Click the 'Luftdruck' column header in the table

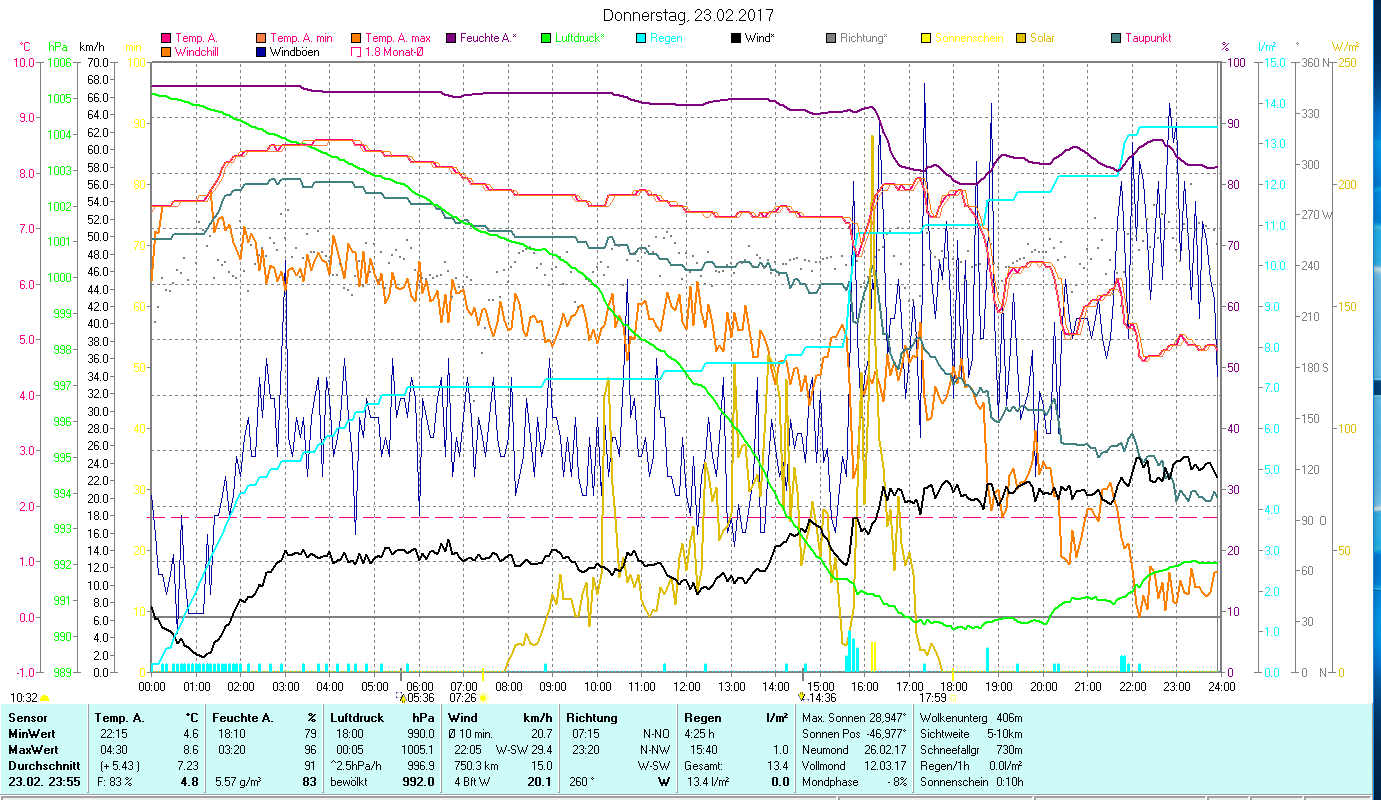356,718
